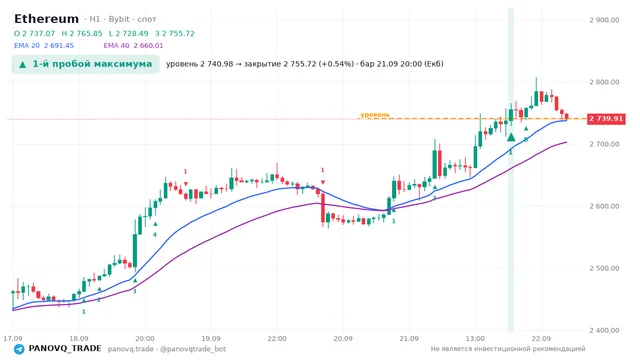The width and height of the screenshot is (640, 360).
Task: Click the H 2 765.85 high value
Action: [82, 33]
